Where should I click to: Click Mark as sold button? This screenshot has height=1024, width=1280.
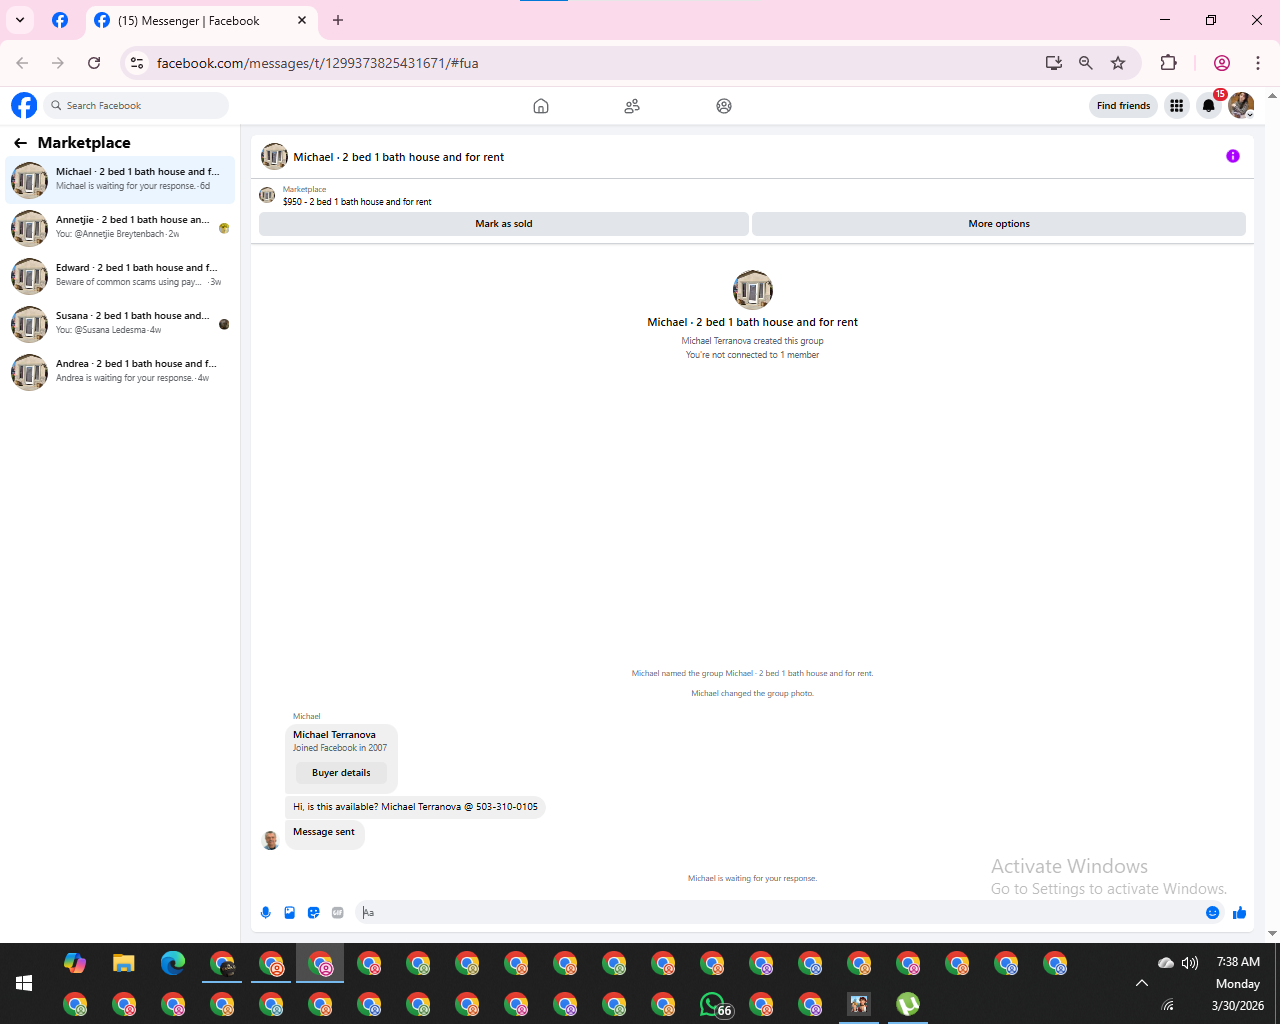pyautogui.click(x=504, y=224)
